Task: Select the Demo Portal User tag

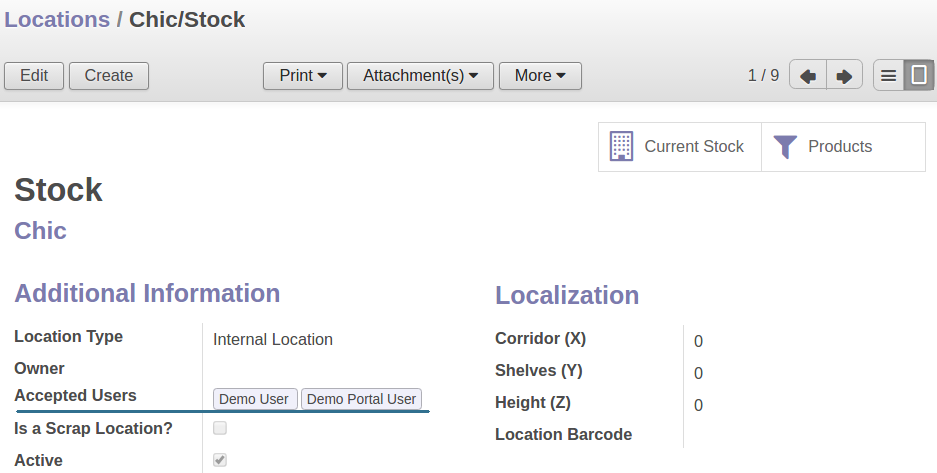Action: pyautogui.click(x=361, y=399)
